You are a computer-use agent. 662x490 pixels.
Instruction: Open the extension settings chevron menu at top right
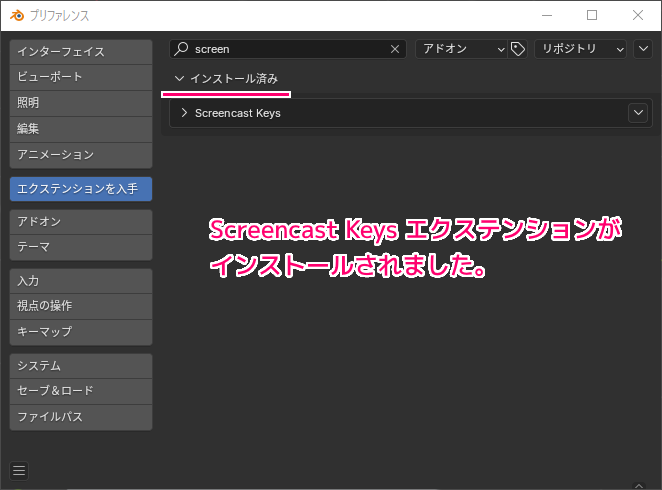point(643,49)
